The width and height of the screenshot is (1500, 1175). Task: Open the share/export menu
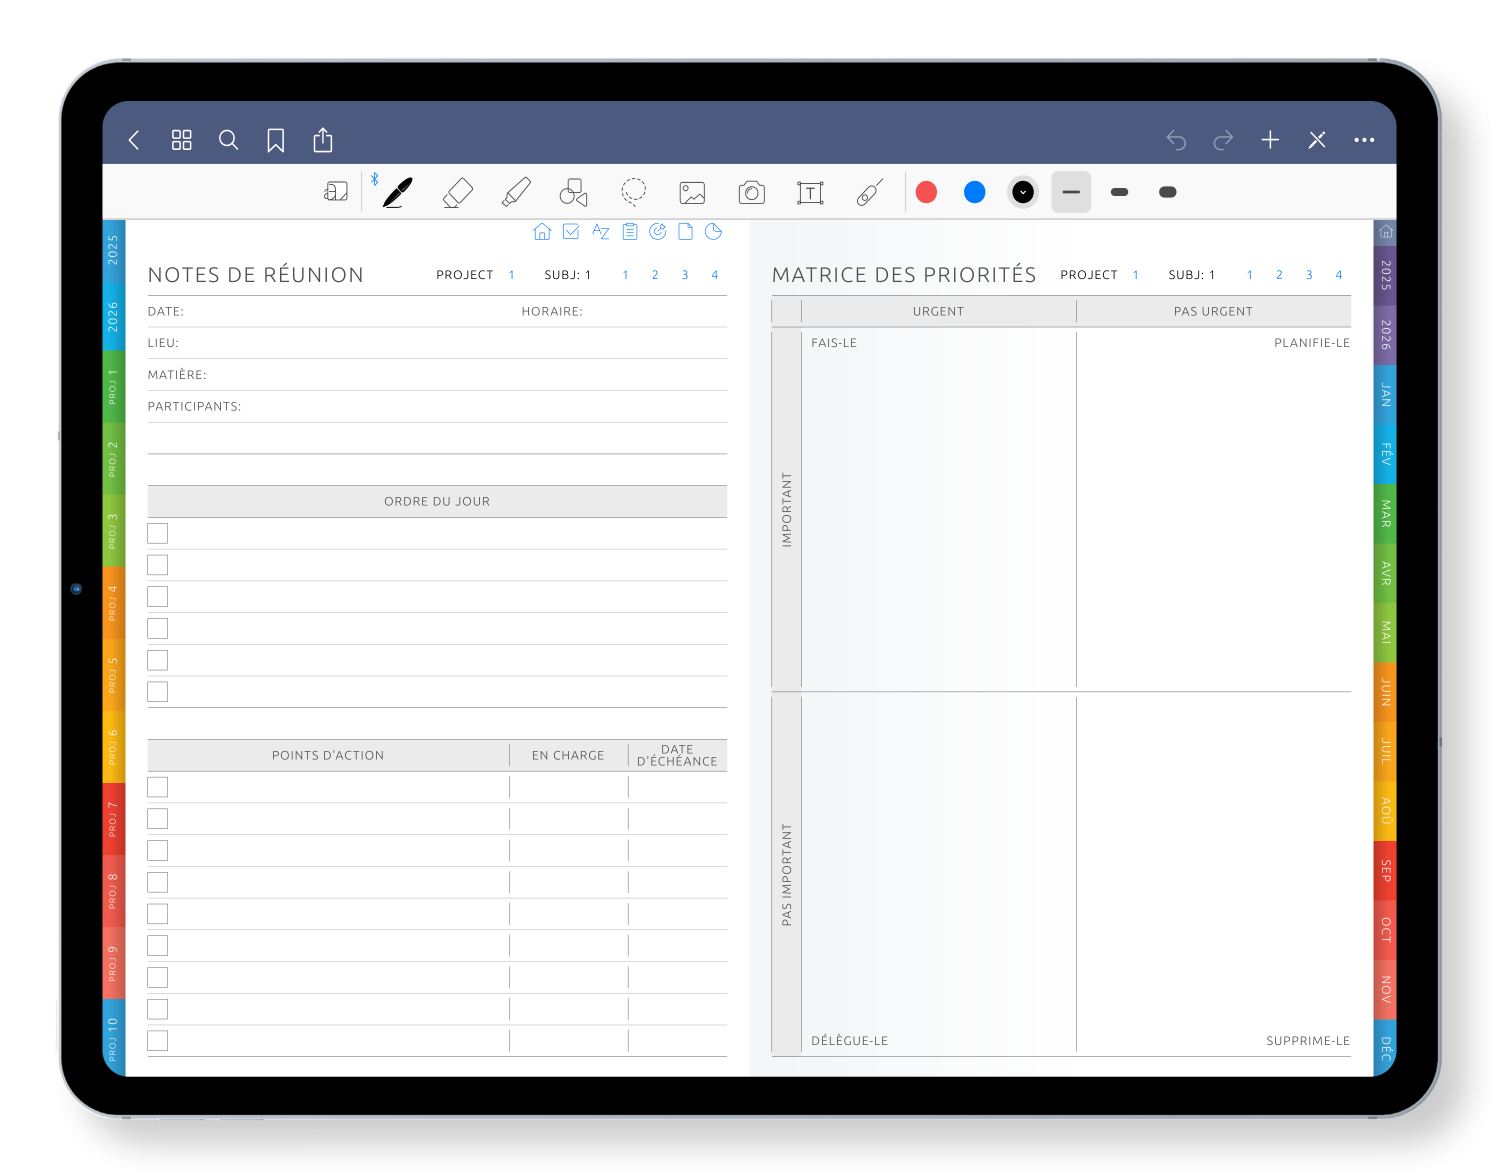click(x=322, y=140)
